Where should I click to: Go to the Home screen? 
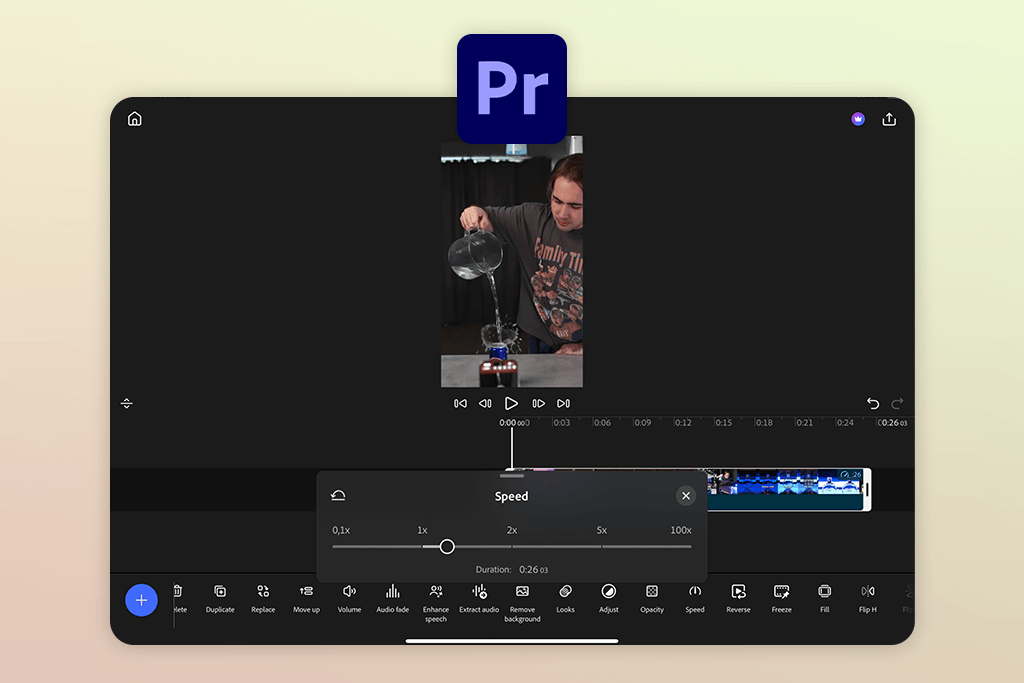[x=135, y=119]
